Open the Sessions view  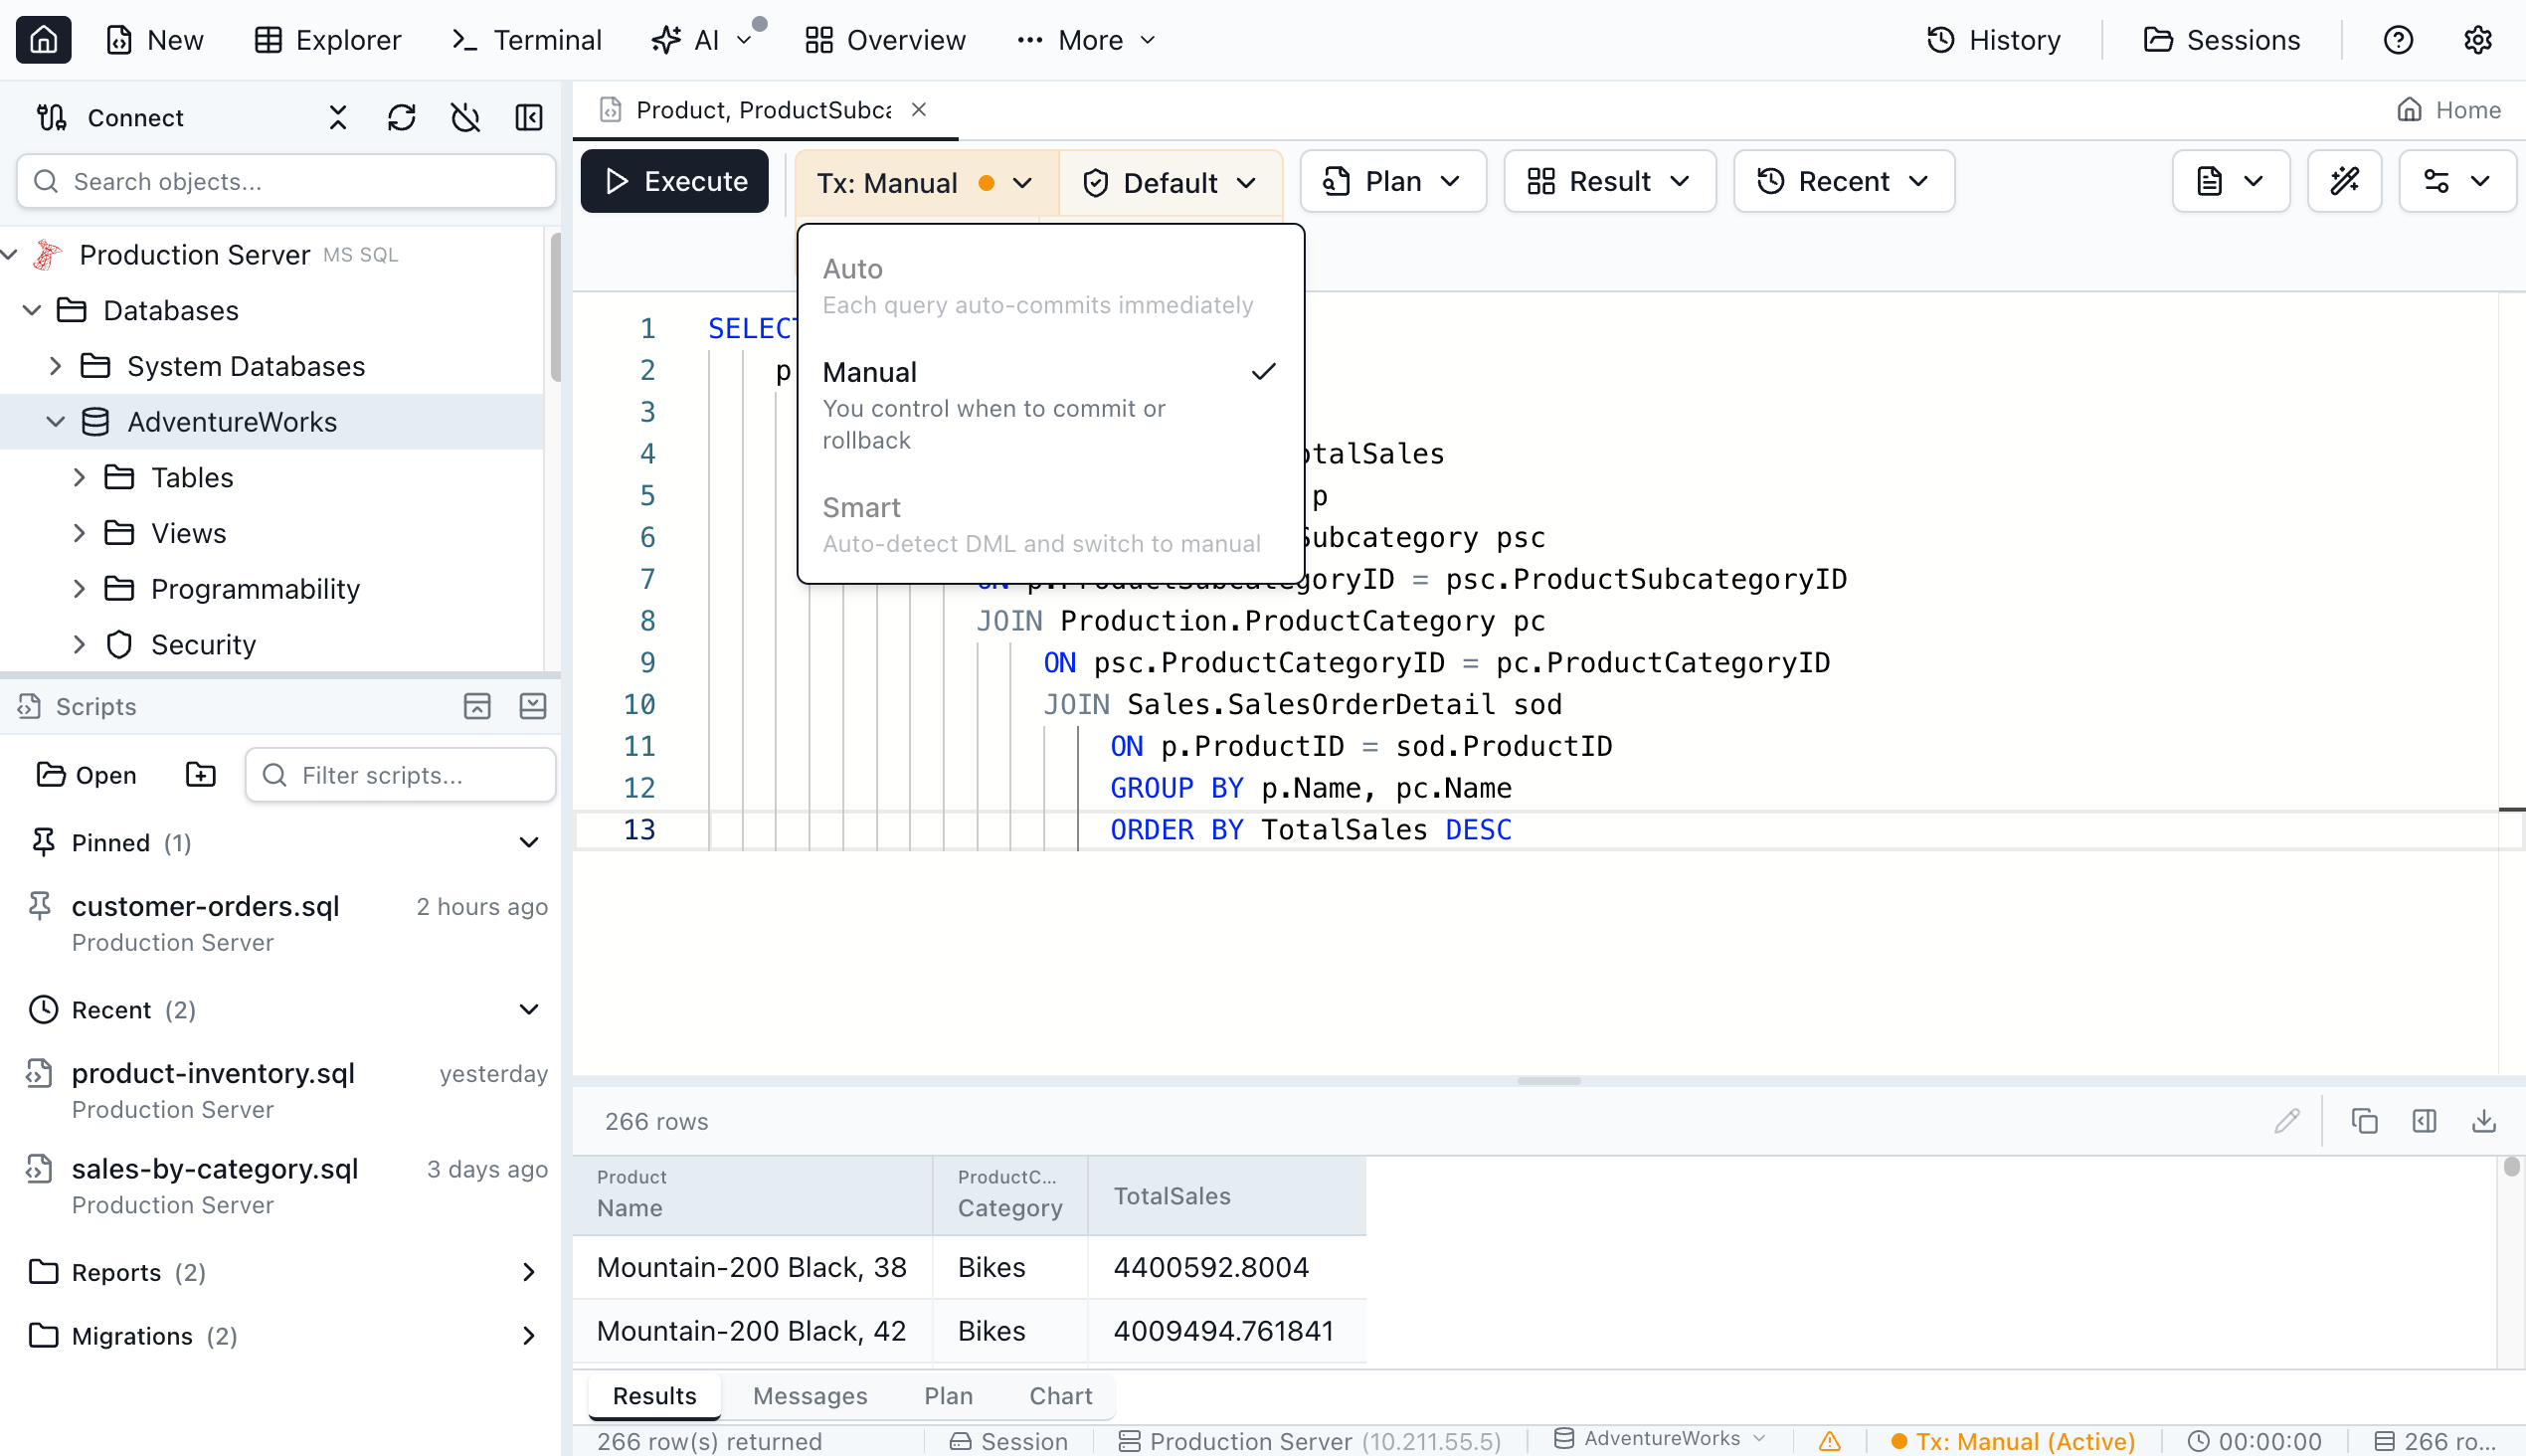[2224, 40]
